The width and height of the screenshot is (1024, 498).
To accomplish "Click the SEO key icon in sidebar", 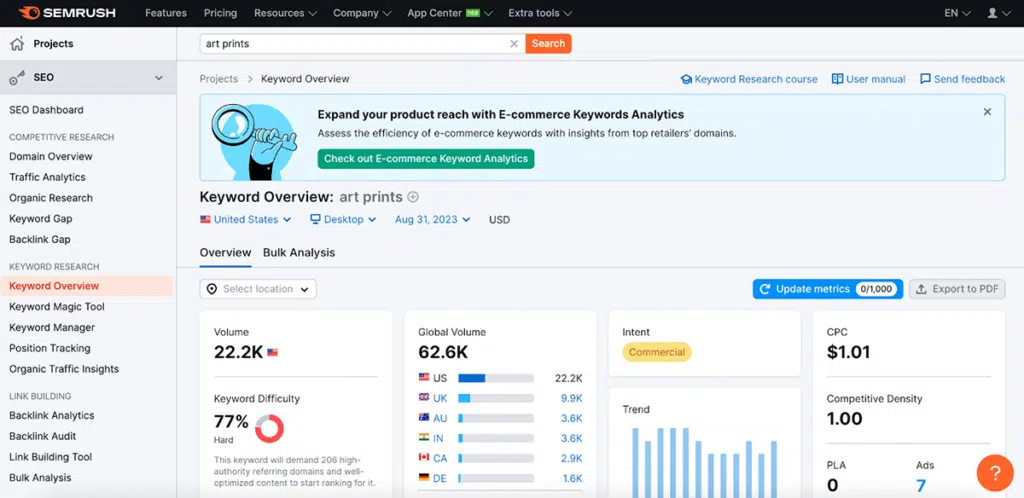I will point(17,78).
